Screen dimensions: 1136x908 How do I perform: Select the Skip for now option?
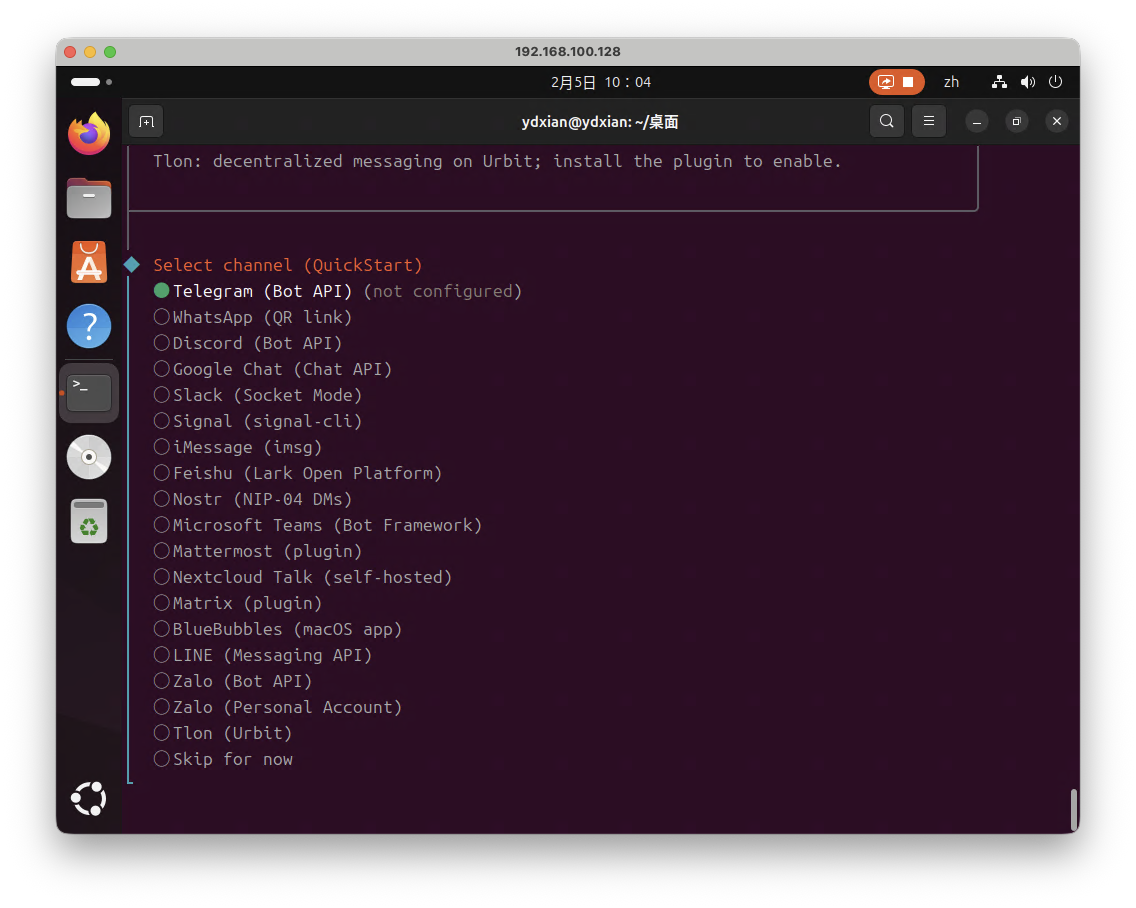click(x=162, y=759)
